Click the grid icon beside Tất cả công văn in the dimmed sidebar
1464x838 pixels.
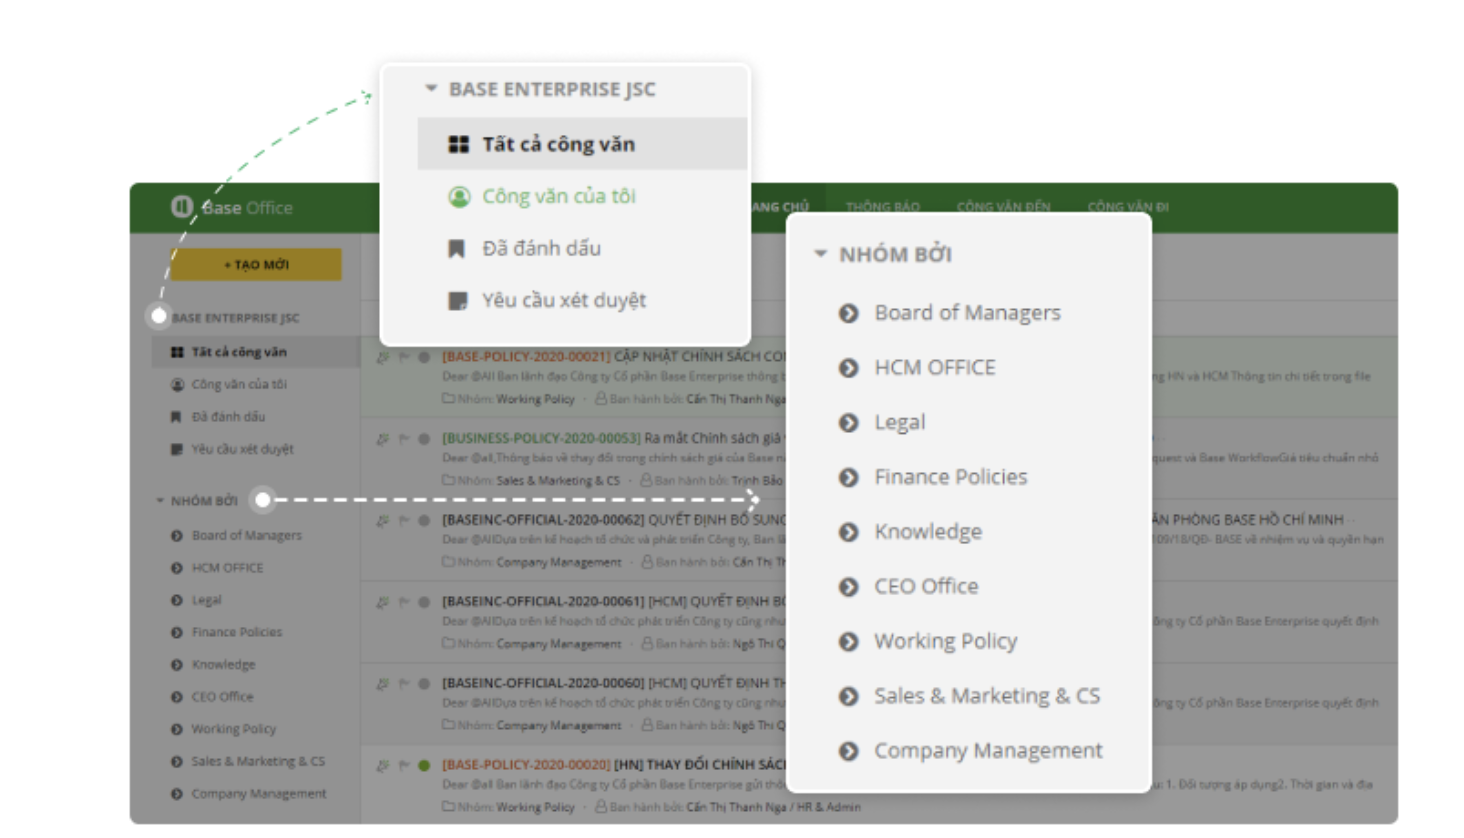(177, 352)
